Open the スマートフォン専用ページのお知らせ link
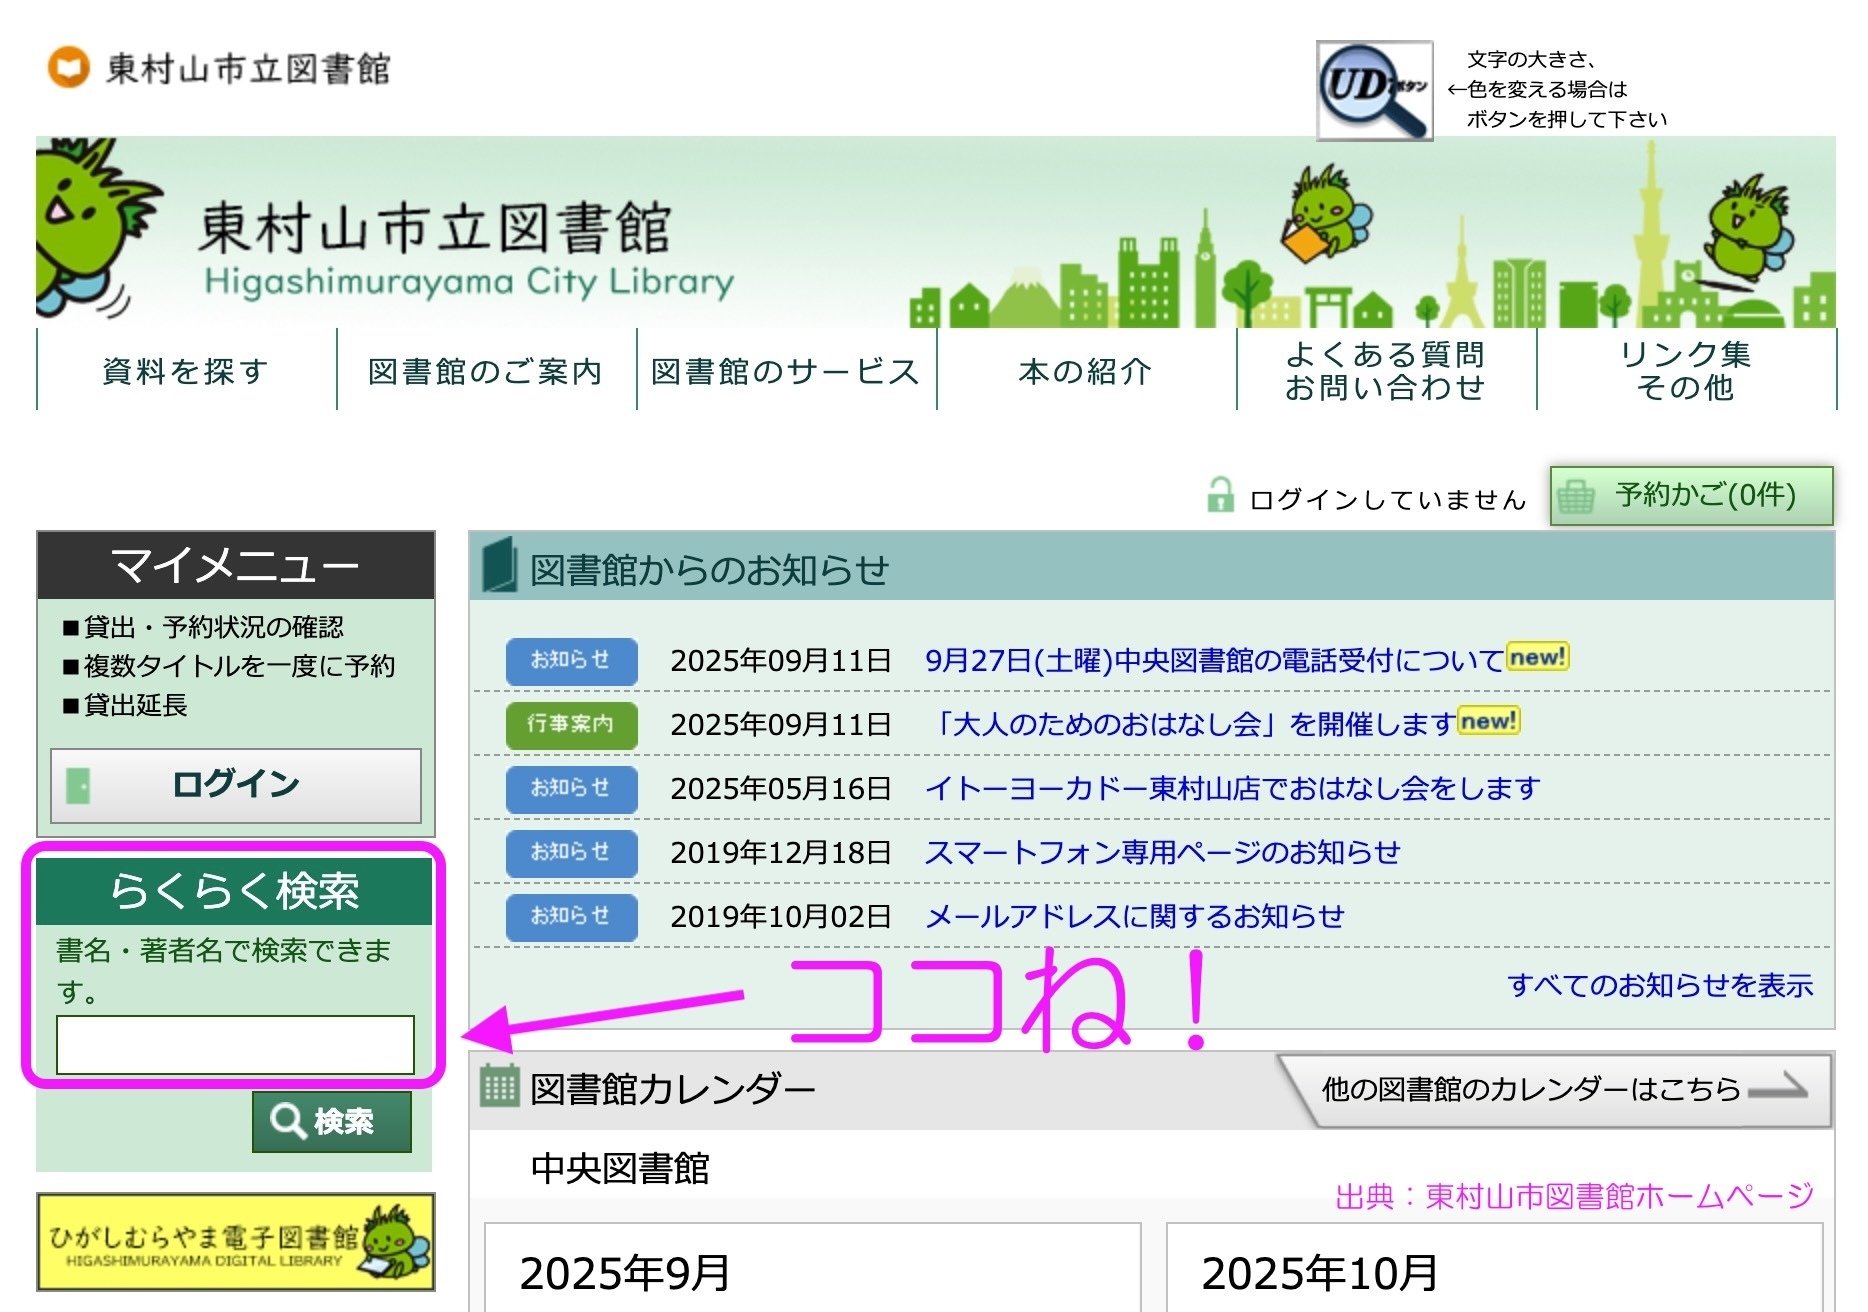The image size is (1868, 1312). 1163,853
